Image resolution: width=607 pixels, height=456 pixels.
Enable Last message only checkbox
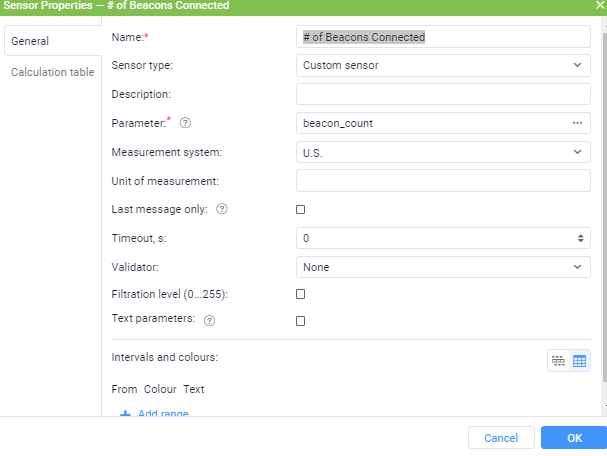click(x=300, y=209)
